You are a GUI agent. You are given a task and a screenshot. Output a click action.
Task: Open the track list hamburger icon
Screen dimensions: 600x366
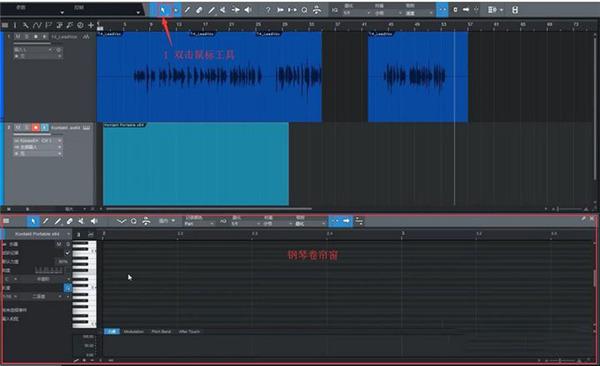tap(5, 25)
